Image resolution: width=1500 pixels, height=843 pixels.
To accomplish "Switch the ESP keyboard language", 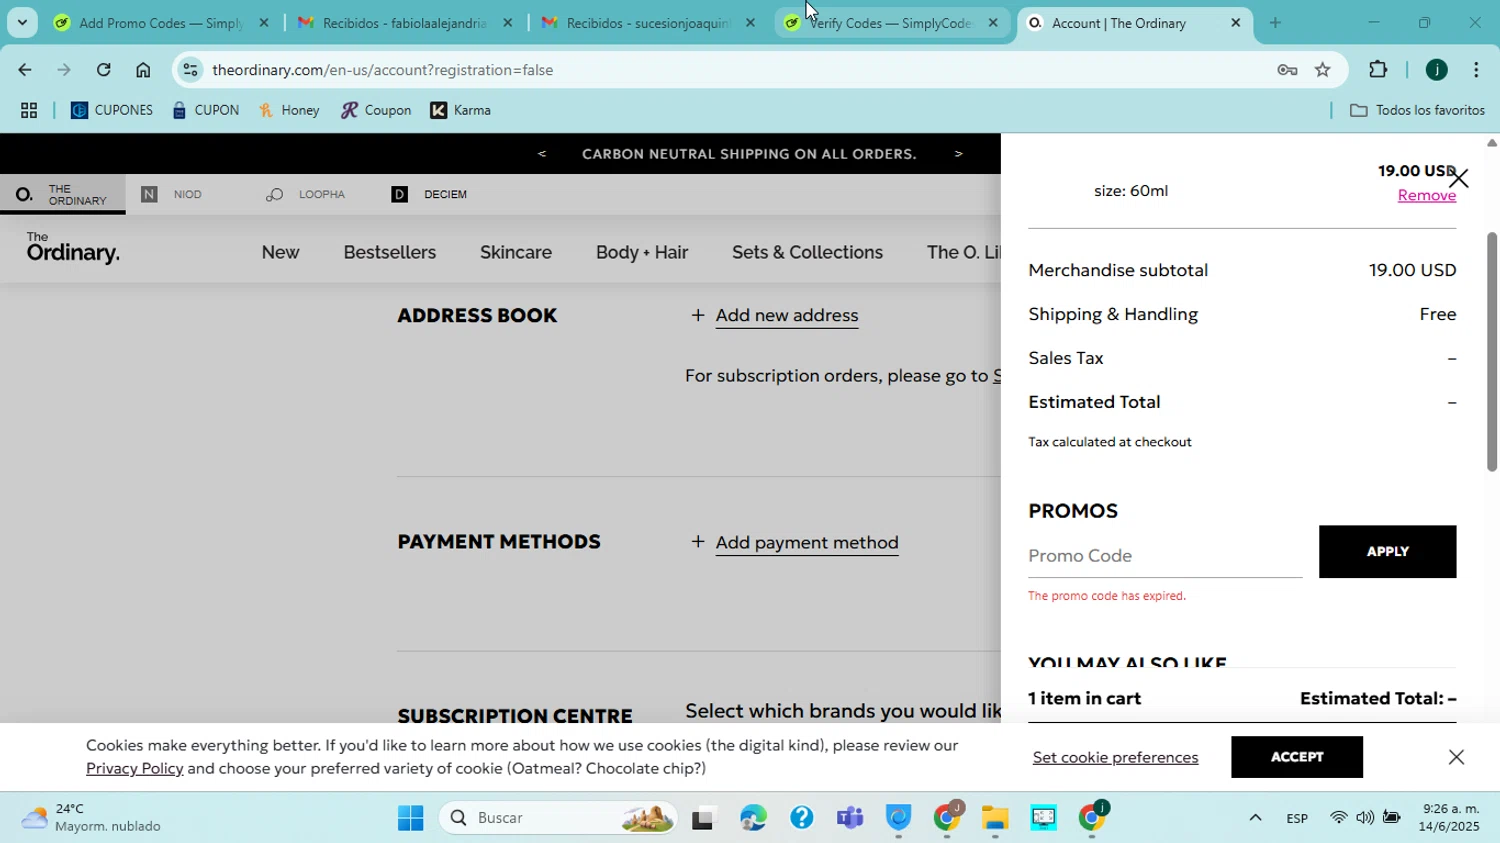I will tap(1297, 818).
